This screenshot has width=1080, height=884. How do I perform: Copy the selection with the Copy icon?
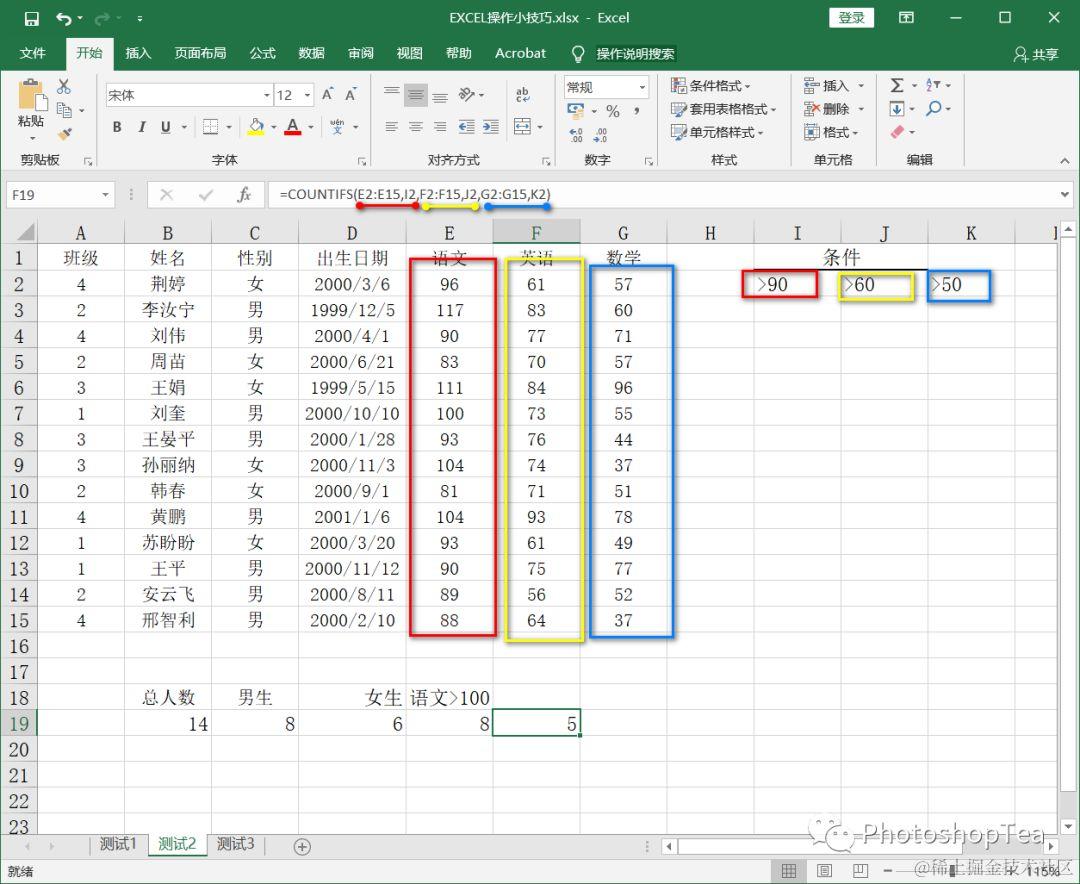tap(65, 110)
